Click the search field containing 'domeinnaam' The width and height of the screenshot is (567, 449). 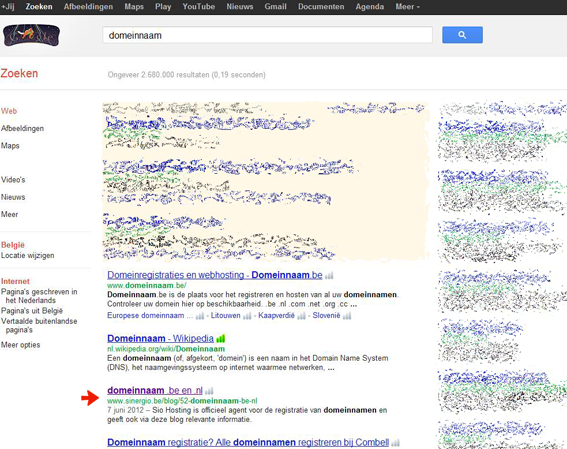tap(268, 35)
